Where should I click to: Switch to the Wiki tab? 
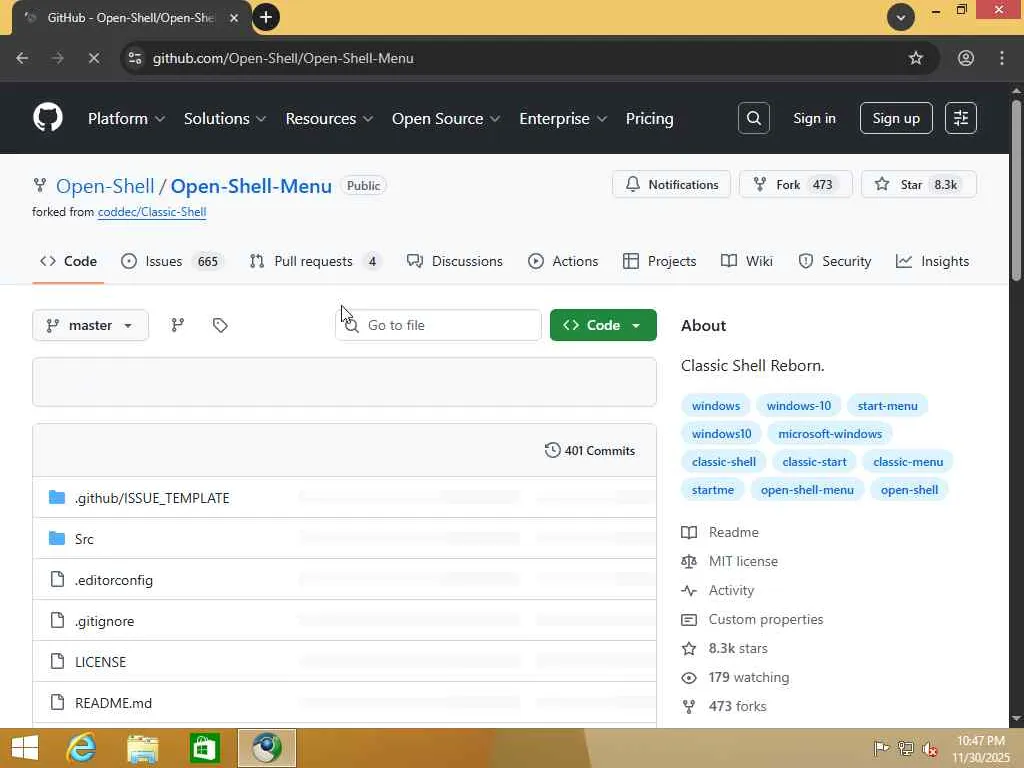746,261
